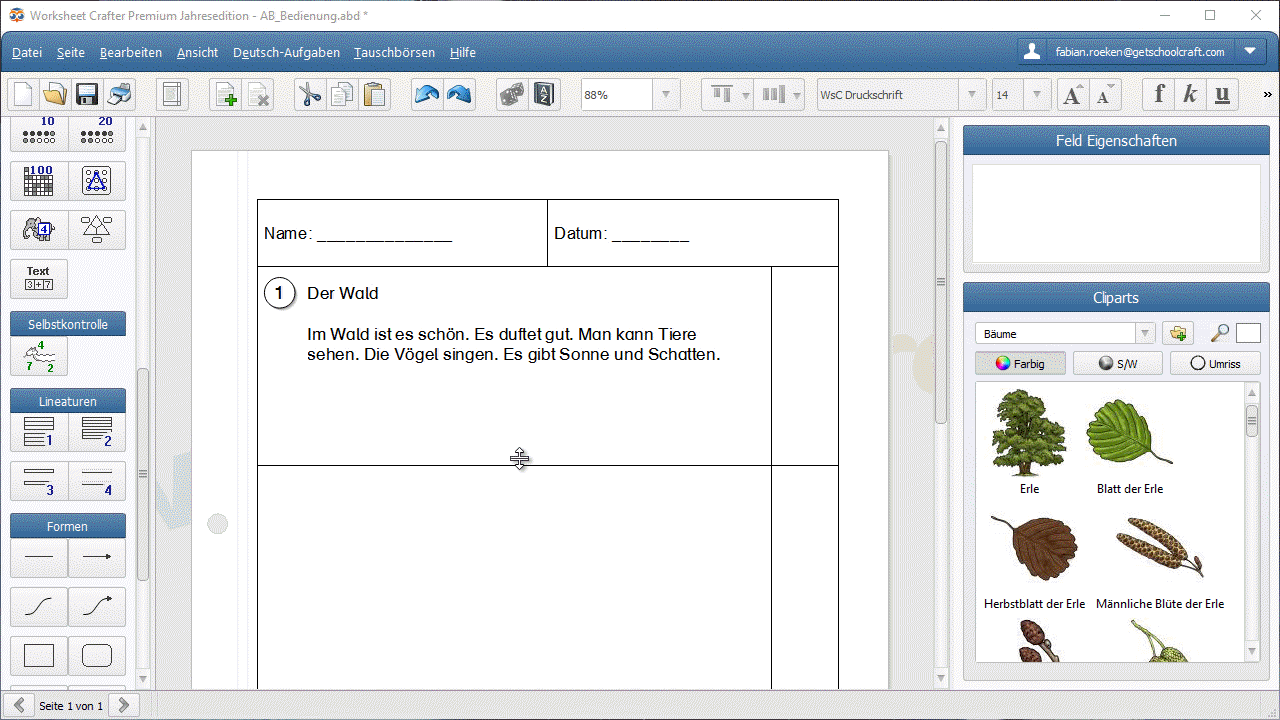The image size is (1280, 720).
Task: Expand the WsC Druckschrift font dropdown
Action: [x=971, y=95]
